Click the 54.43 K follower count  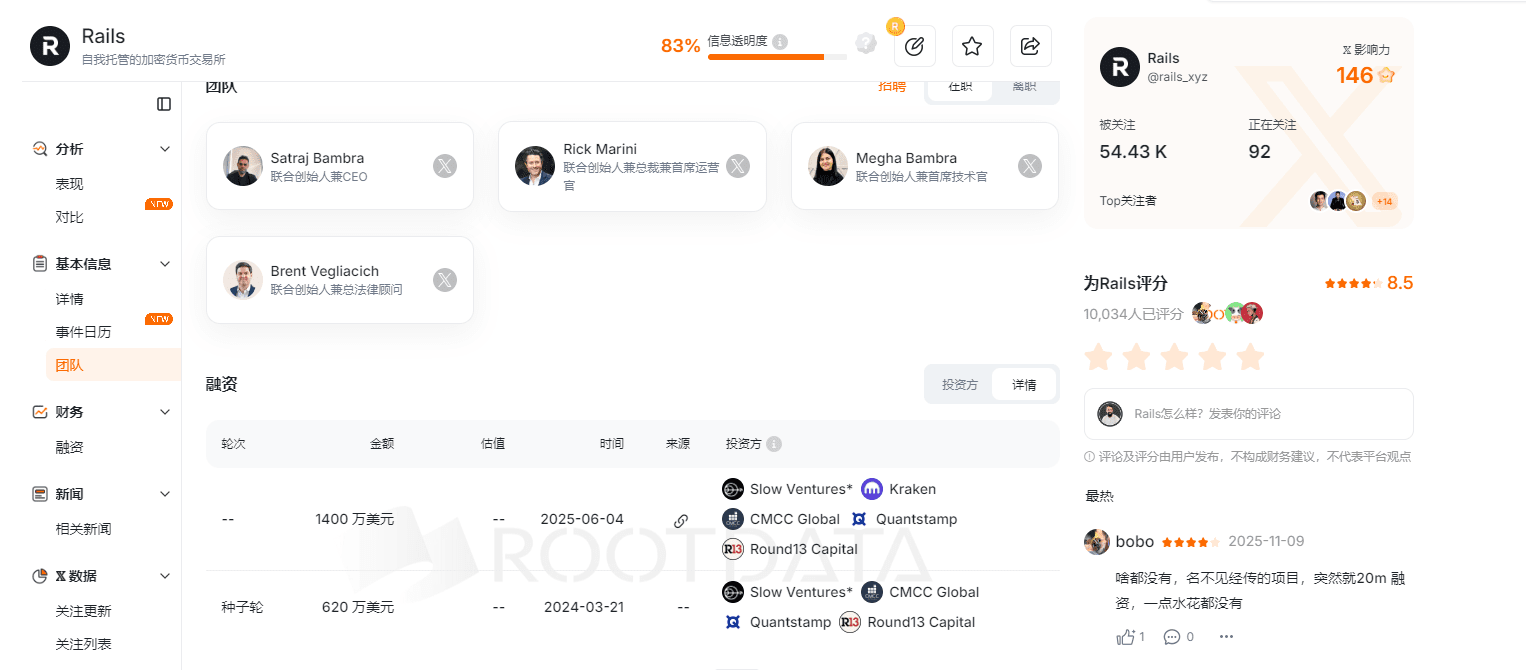pos(1133,152)
